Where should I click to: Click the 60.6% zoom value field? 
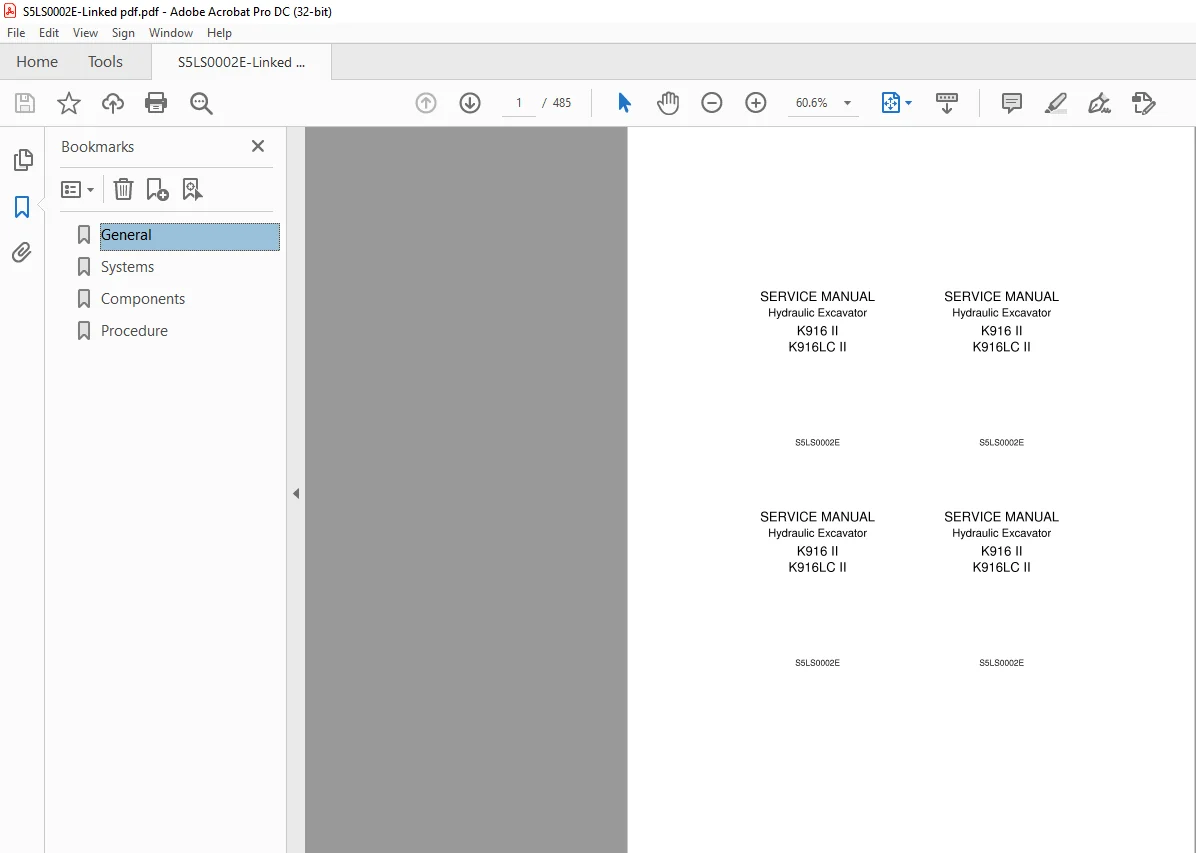[812, 103]
